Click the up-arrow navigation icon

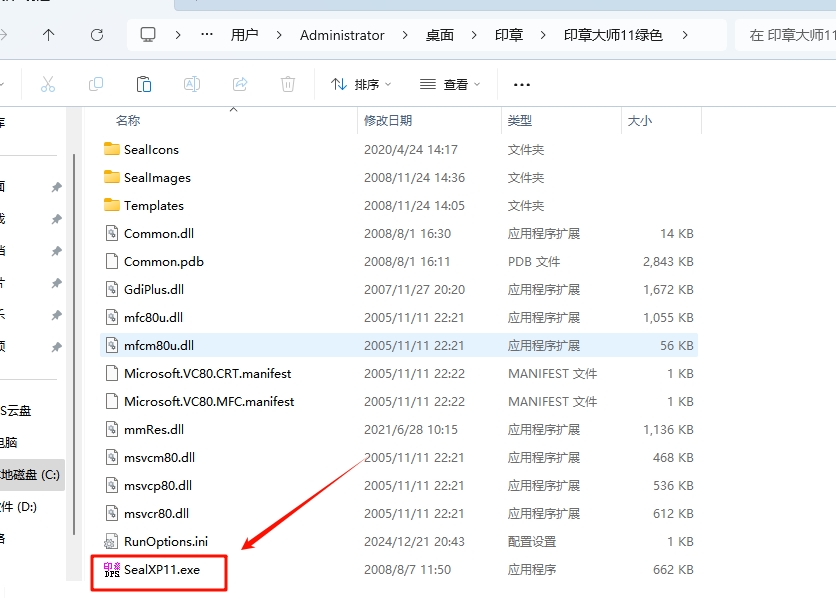point(50,34)
